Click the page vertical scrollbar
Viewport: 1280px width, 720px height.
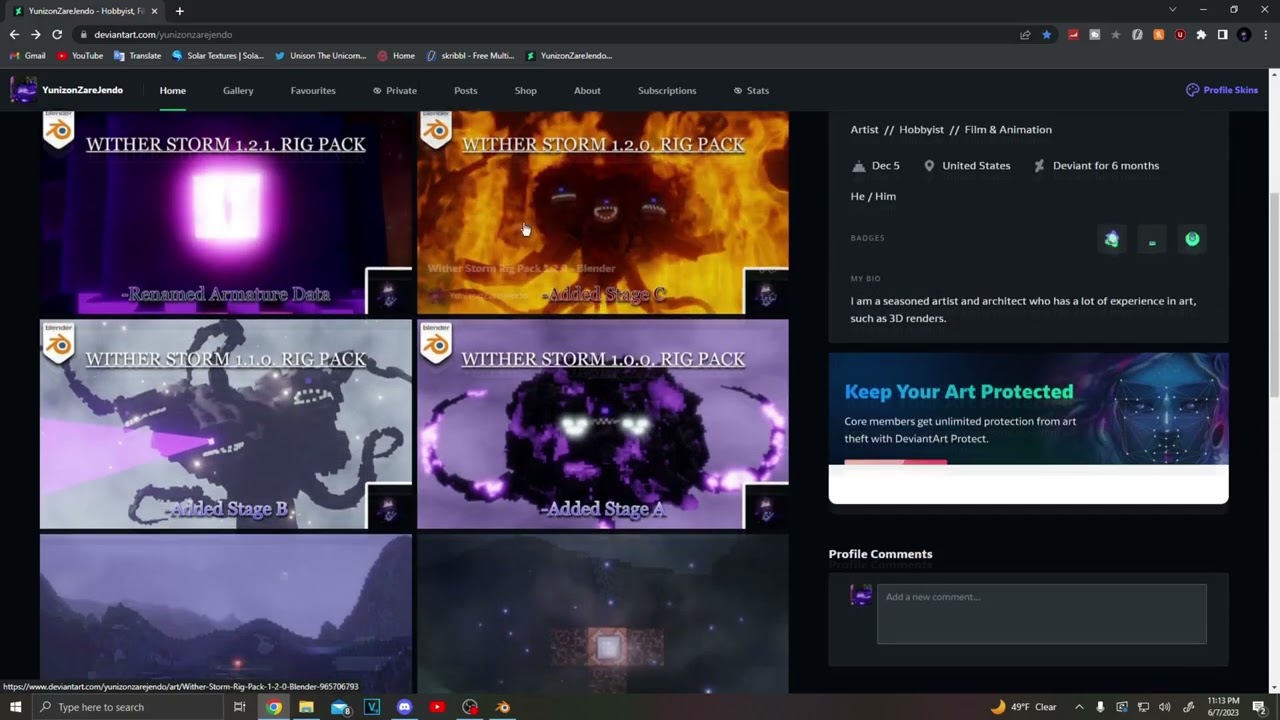pyautogui.click(x=1274, y=295)
